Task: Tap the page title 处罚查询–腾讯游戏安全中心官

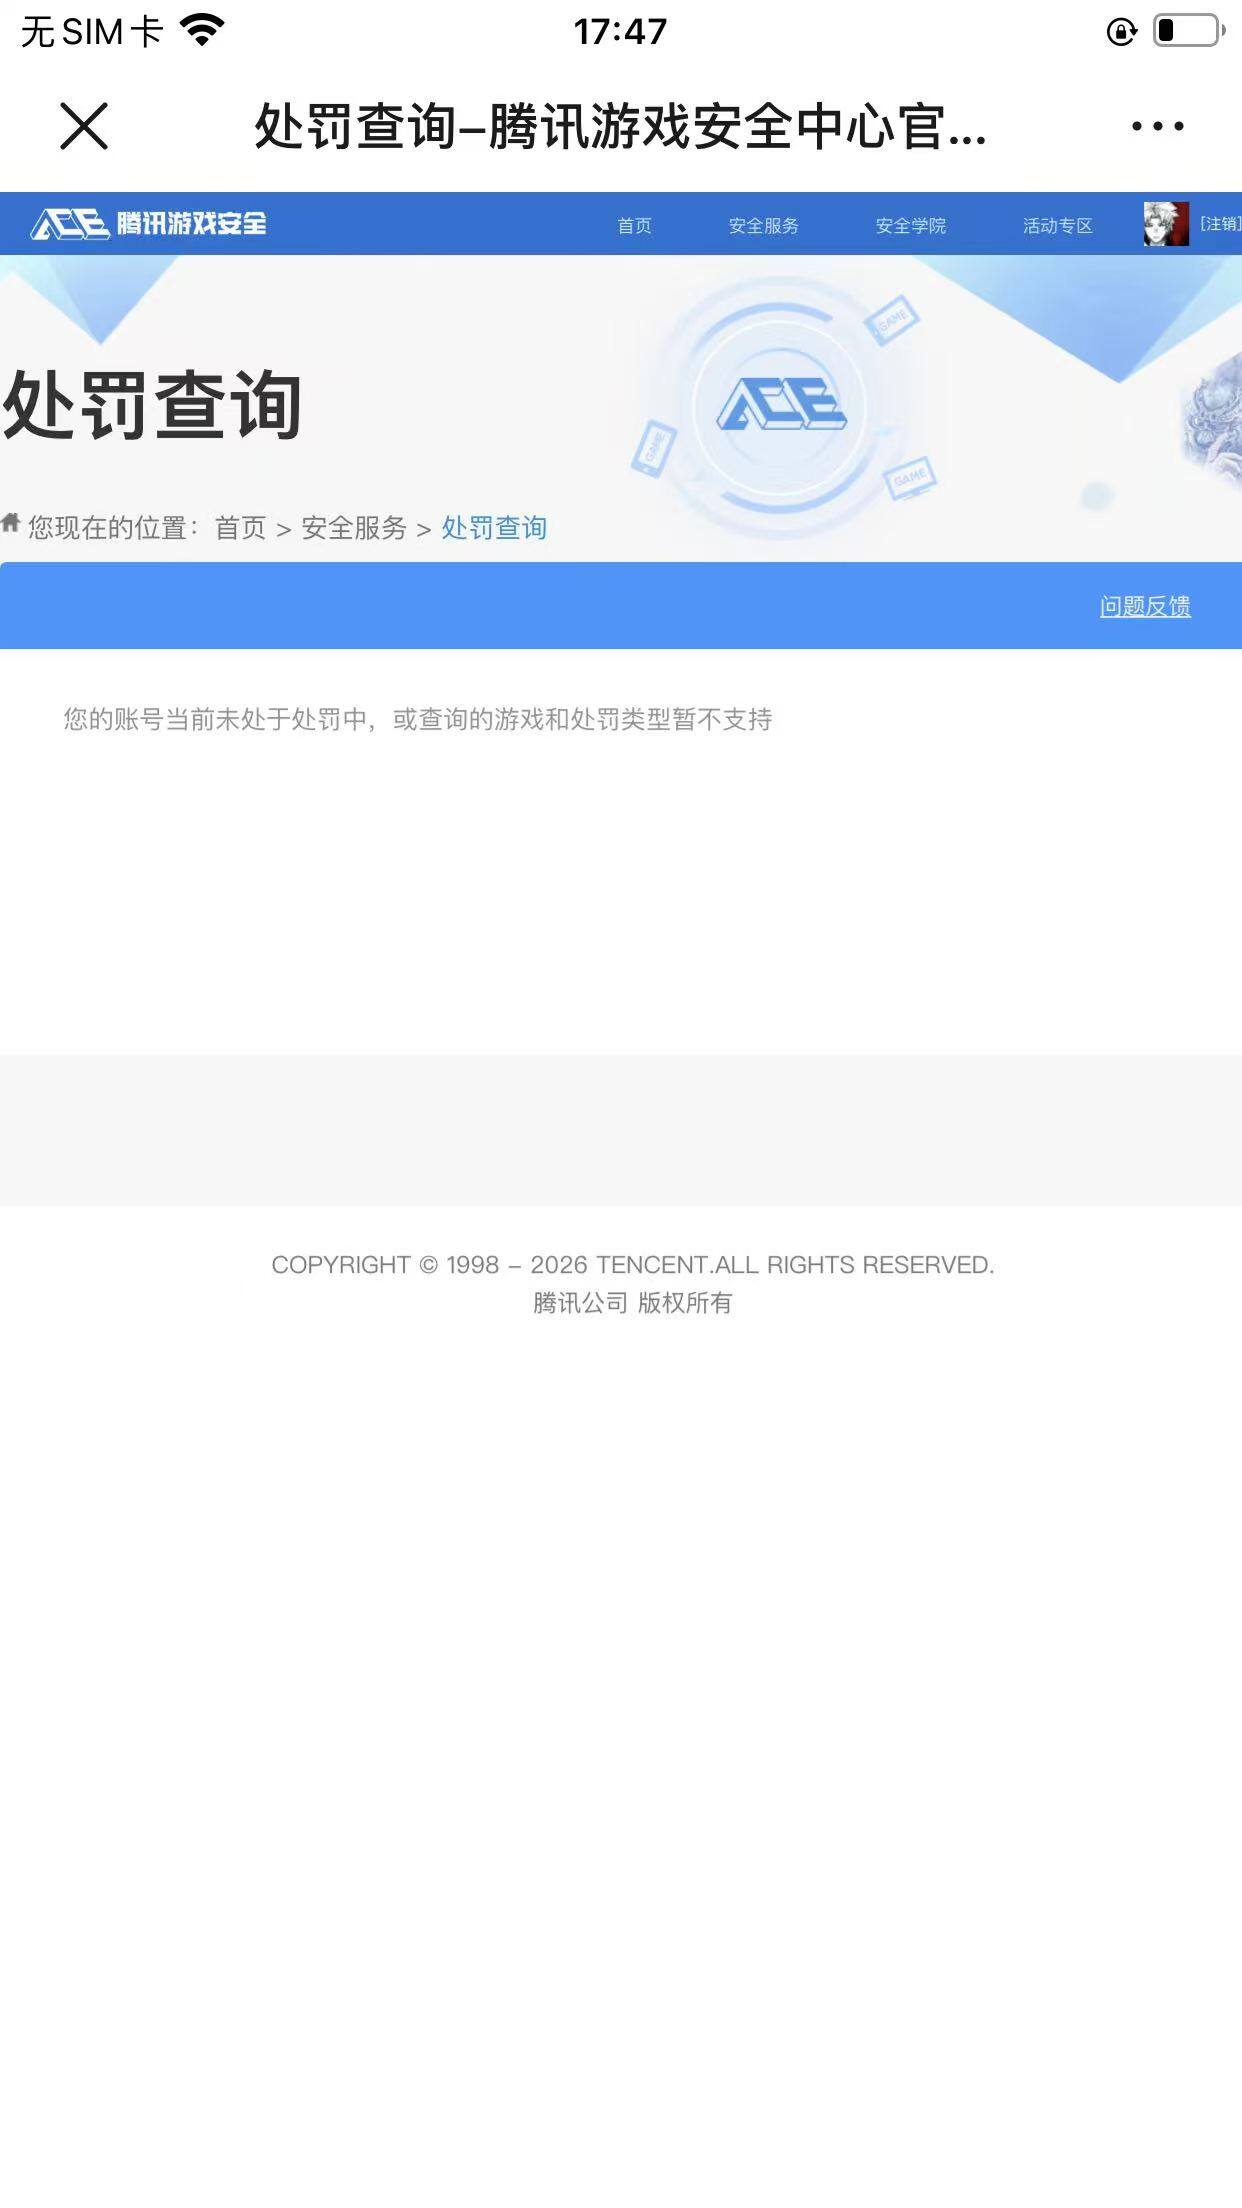Action: (x=620, y=126)
